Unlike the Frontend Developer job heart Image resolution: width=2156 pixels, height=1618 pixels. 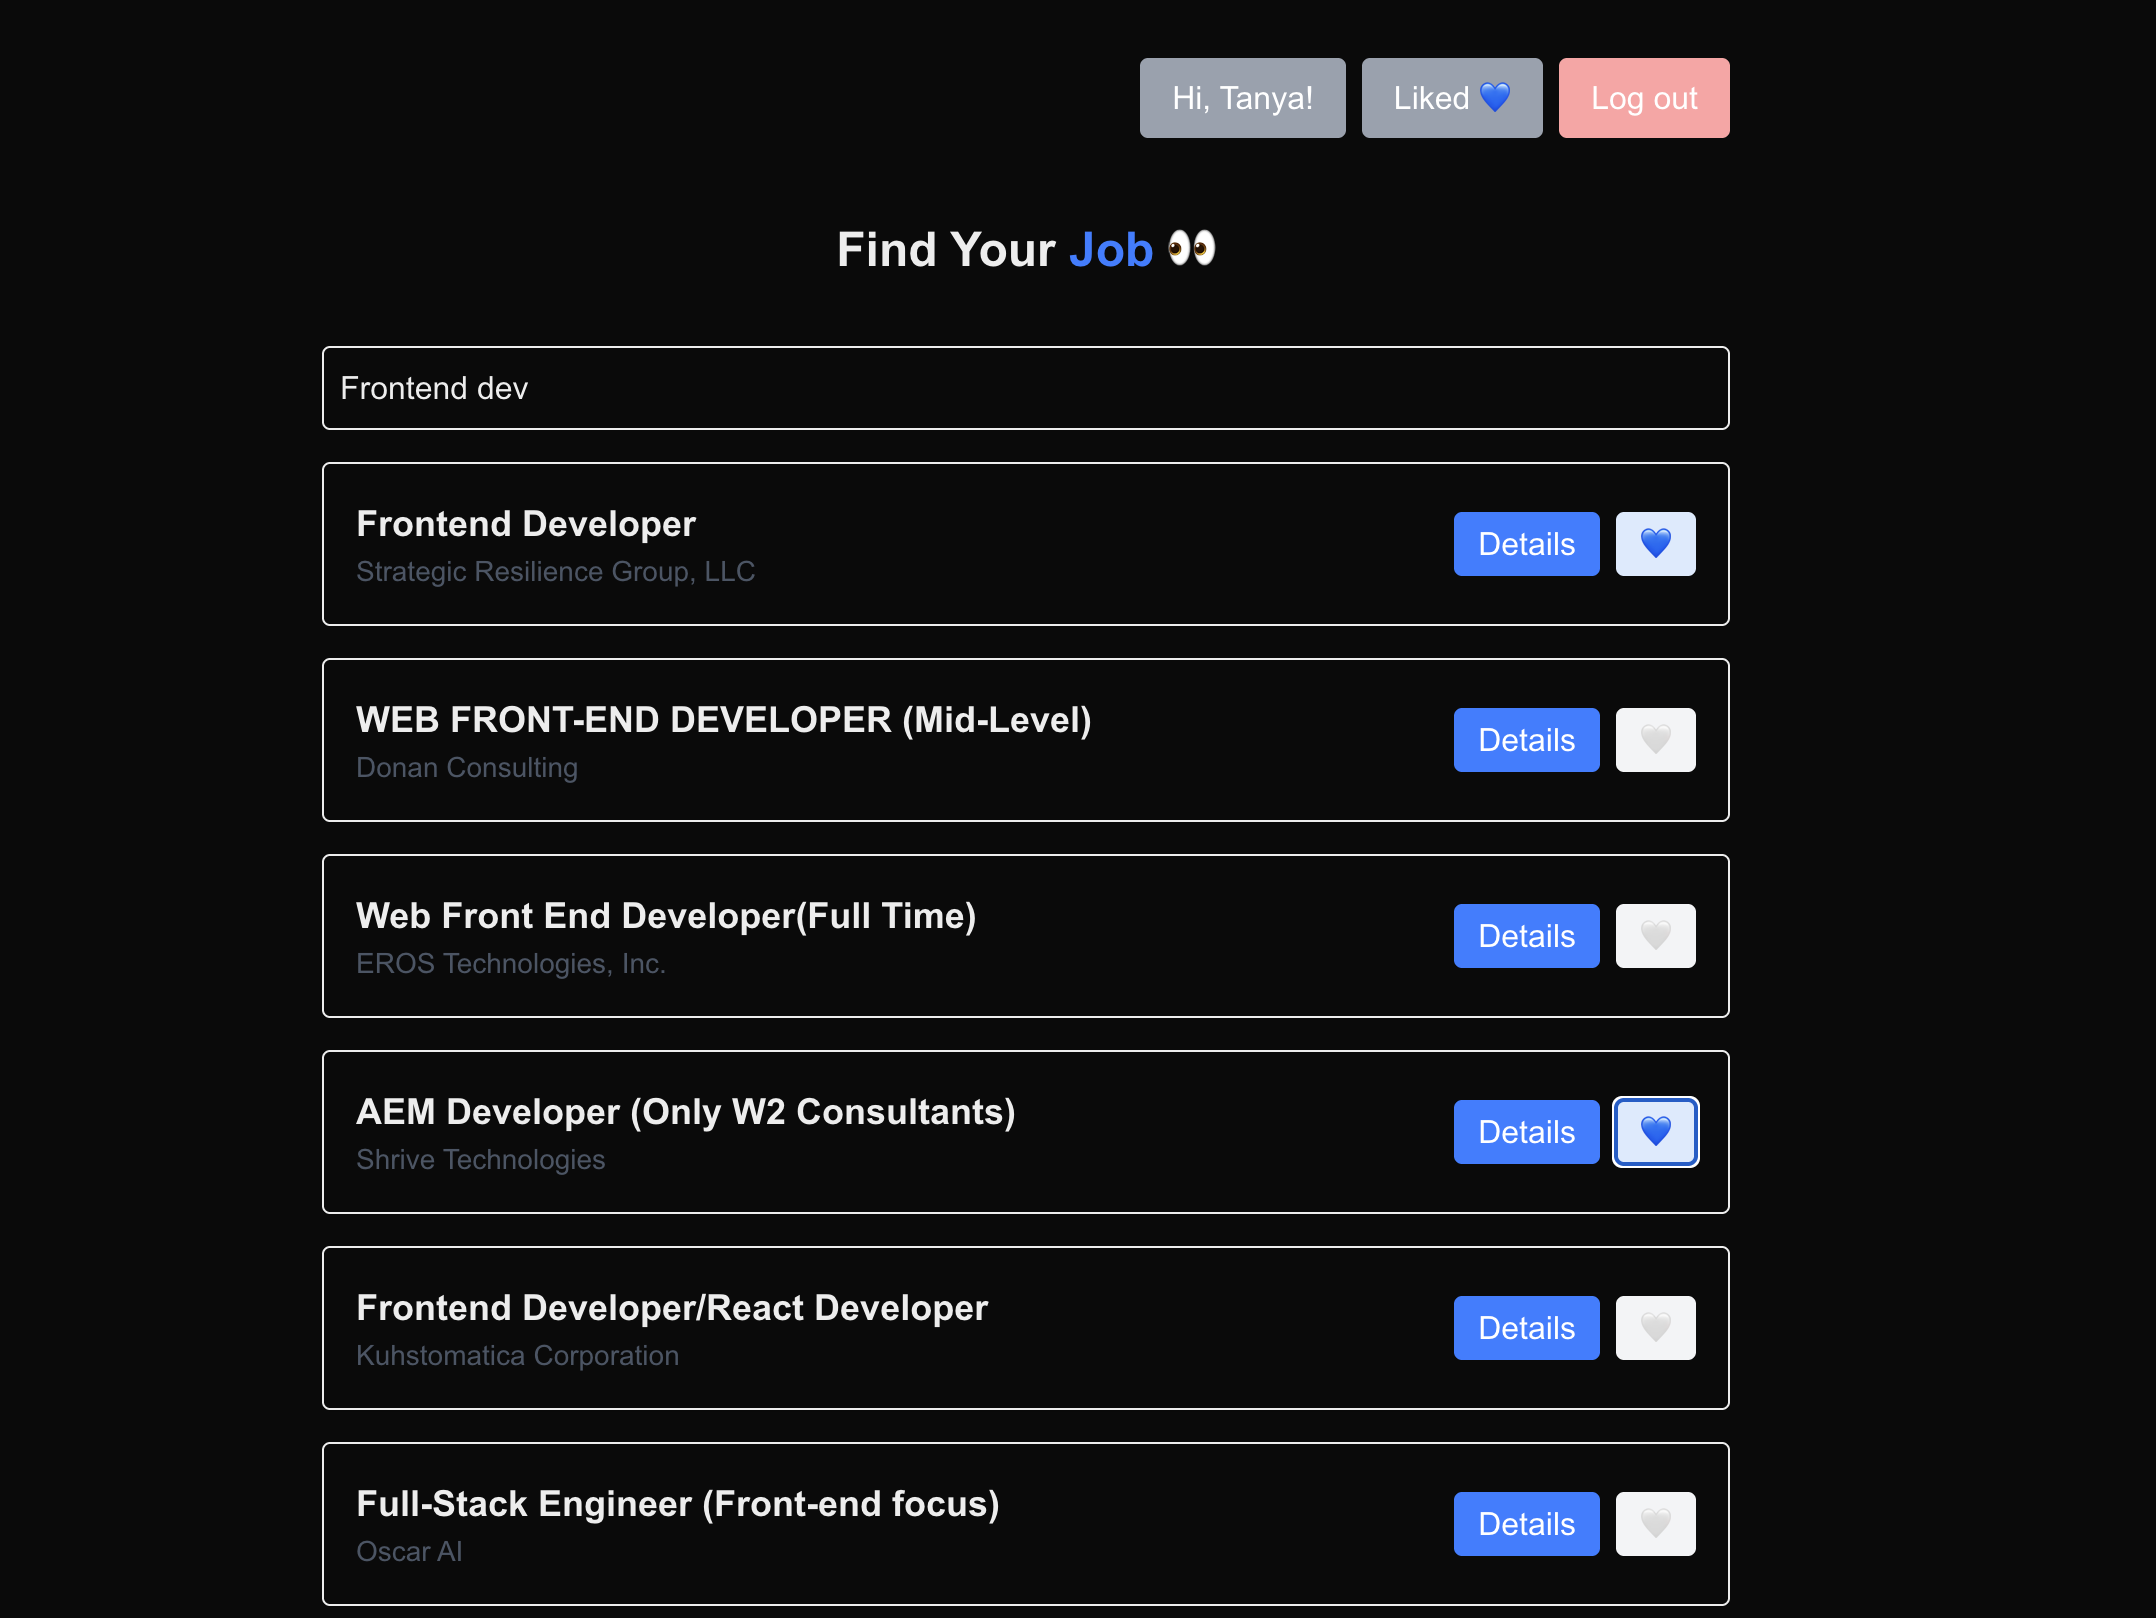click(x=1655, y=544)
